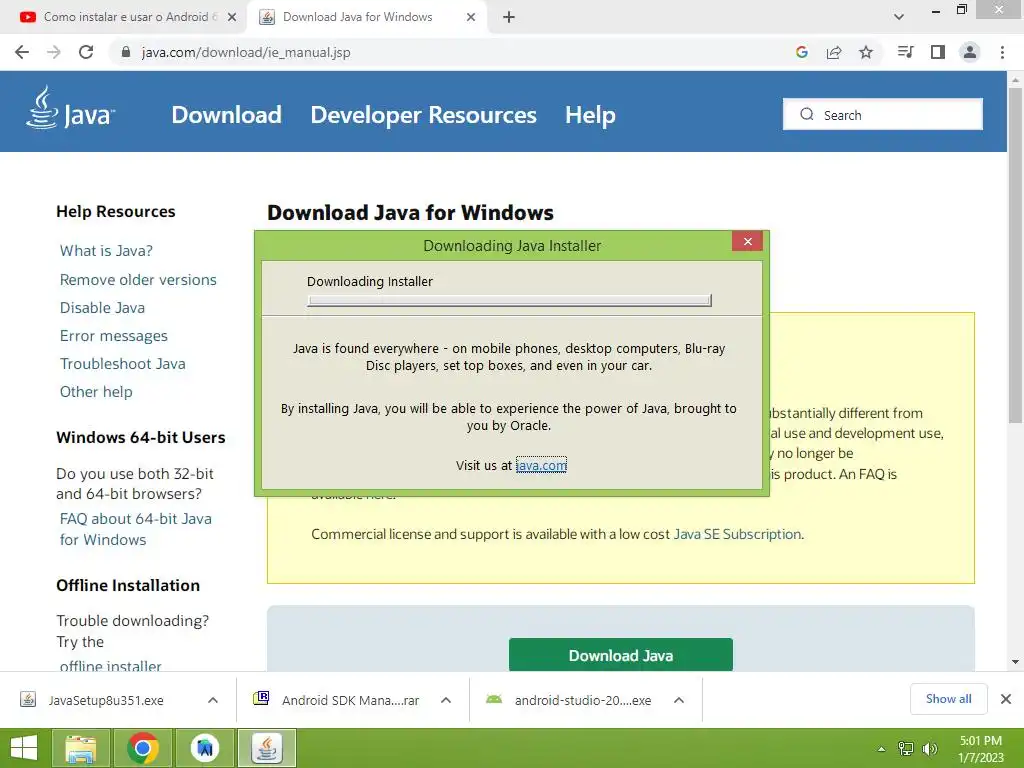Close the Downloading Java Installer dialog

pyautogui.click(x=748, y=241)
